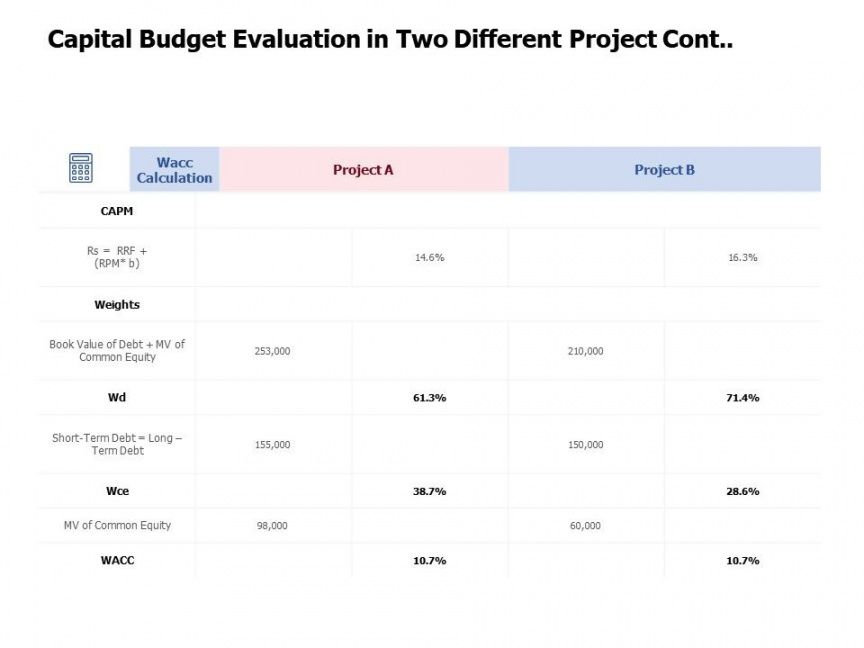
Task: Click the calculator icon
Action: click(x=81, y=168)
